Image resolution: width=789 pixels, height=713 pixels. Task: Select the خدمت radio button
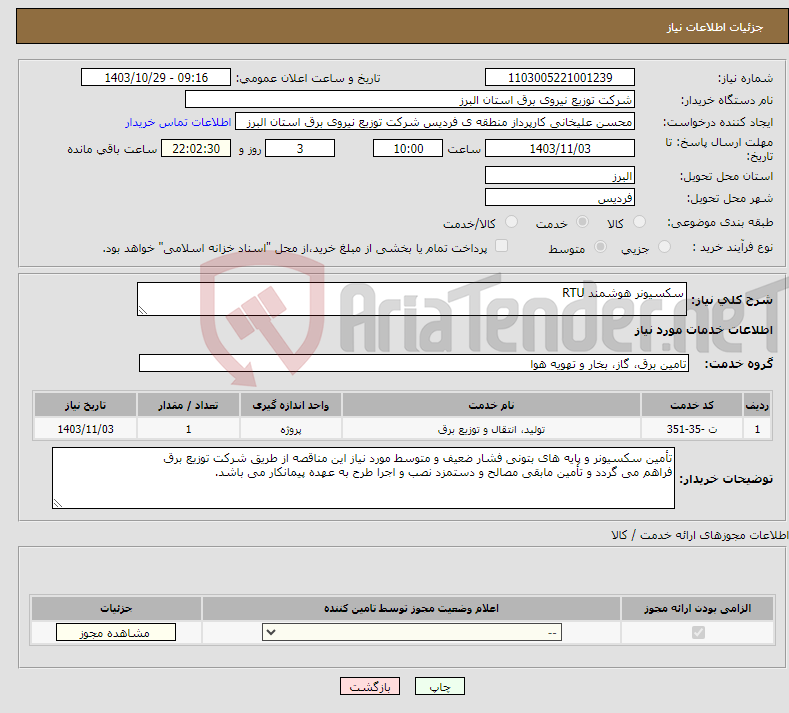point(582,222)
